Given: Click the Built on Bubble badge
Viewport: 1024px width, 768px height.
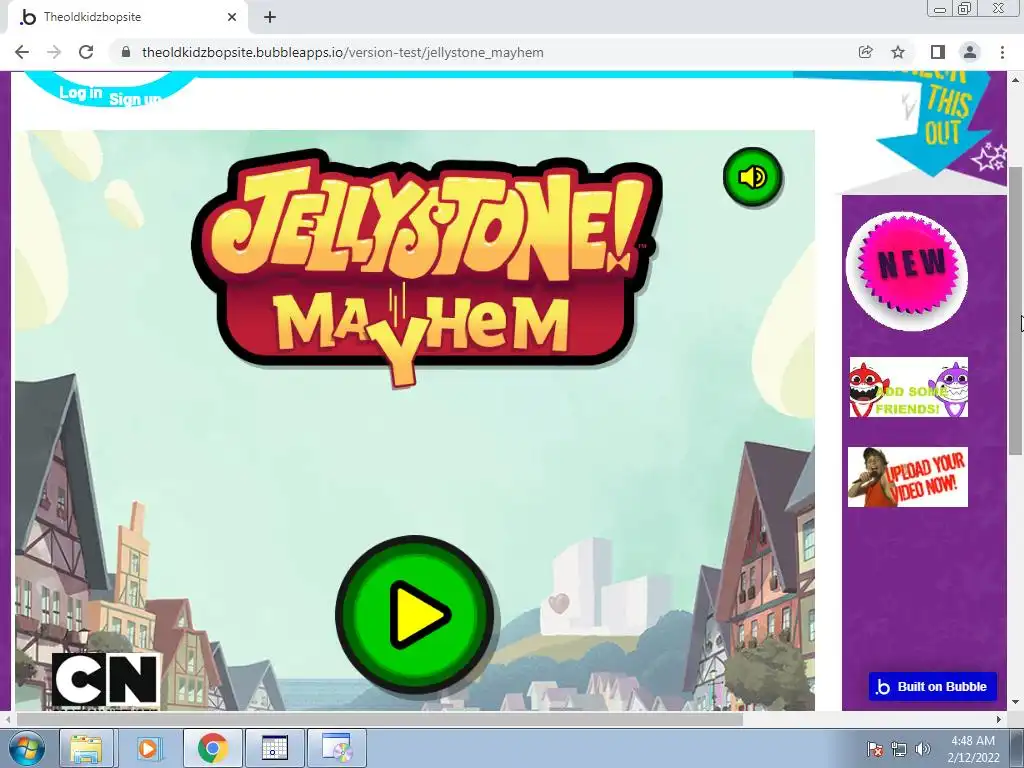Looking at the screenshot, I should click(933, 686).
